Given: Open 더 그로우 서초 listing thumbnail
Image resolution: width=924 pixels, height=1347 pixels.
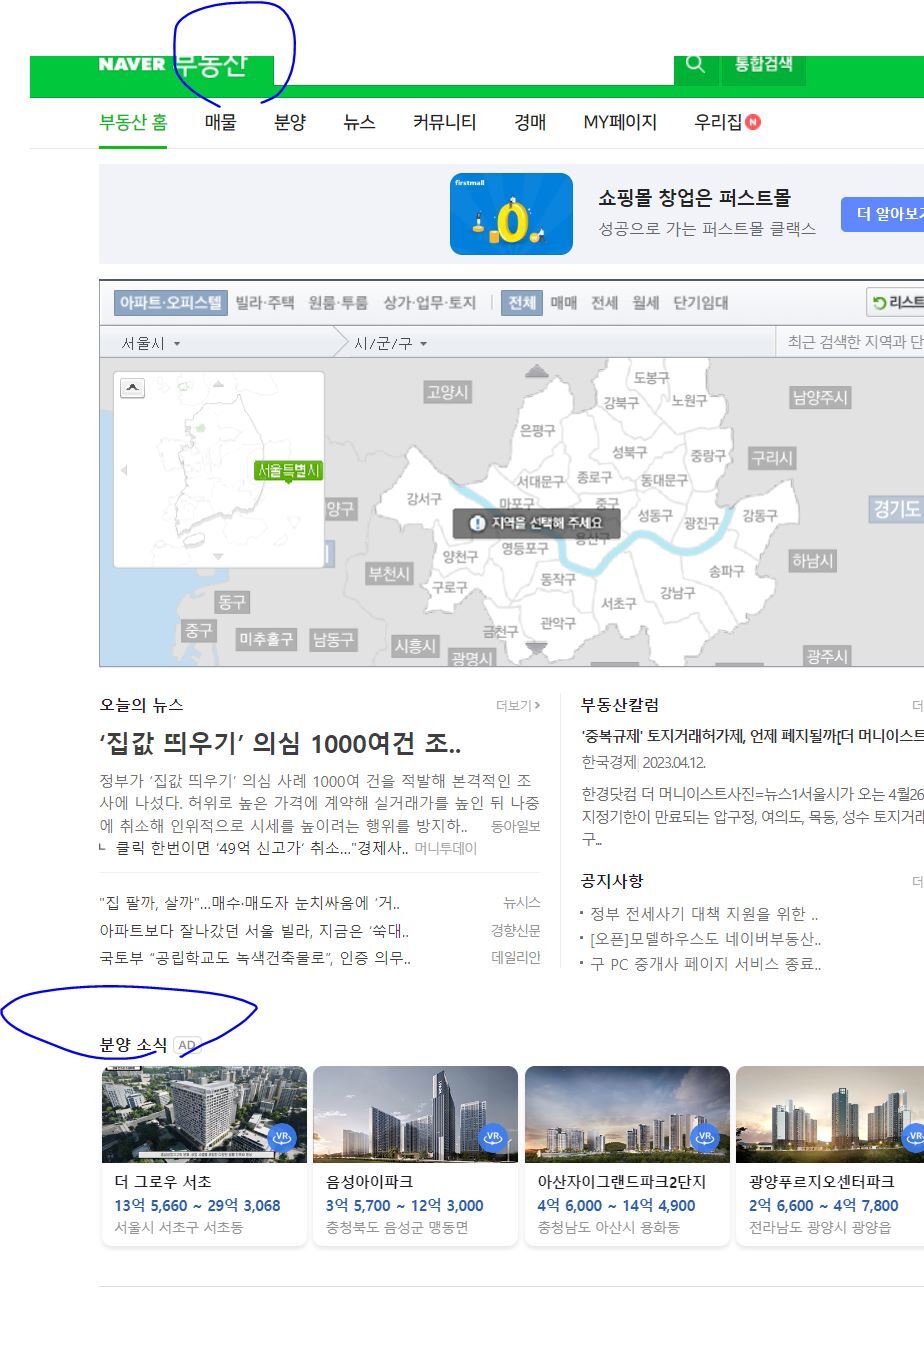Looking at the screenshot, I should click(x=204, y=1114).
